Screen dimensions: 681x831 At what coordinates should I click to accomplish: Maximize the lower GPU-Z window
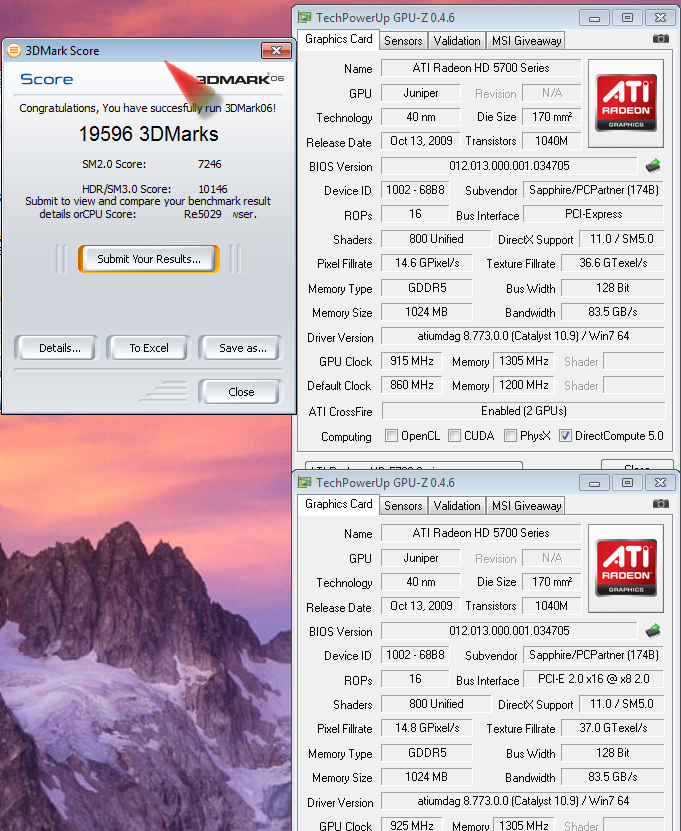[x=627, y=482]
